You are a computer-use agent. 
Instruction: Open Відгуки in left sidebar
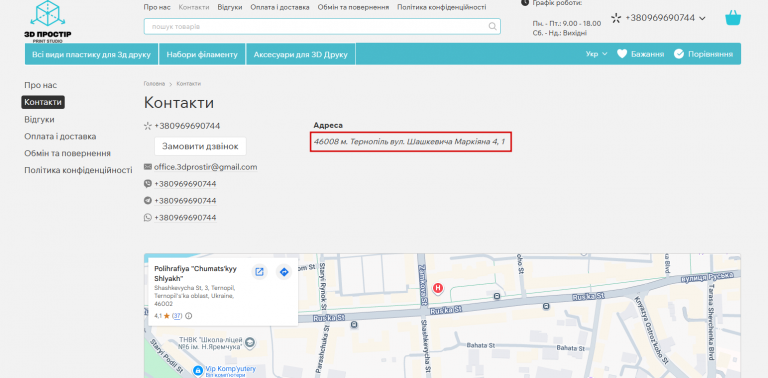[39, 119]
